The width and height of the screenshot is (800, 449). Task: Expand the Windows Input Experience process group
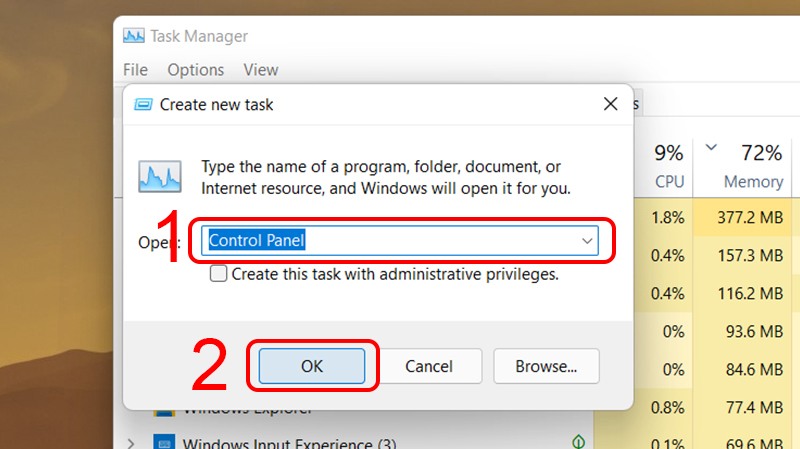tap(132, 442)
